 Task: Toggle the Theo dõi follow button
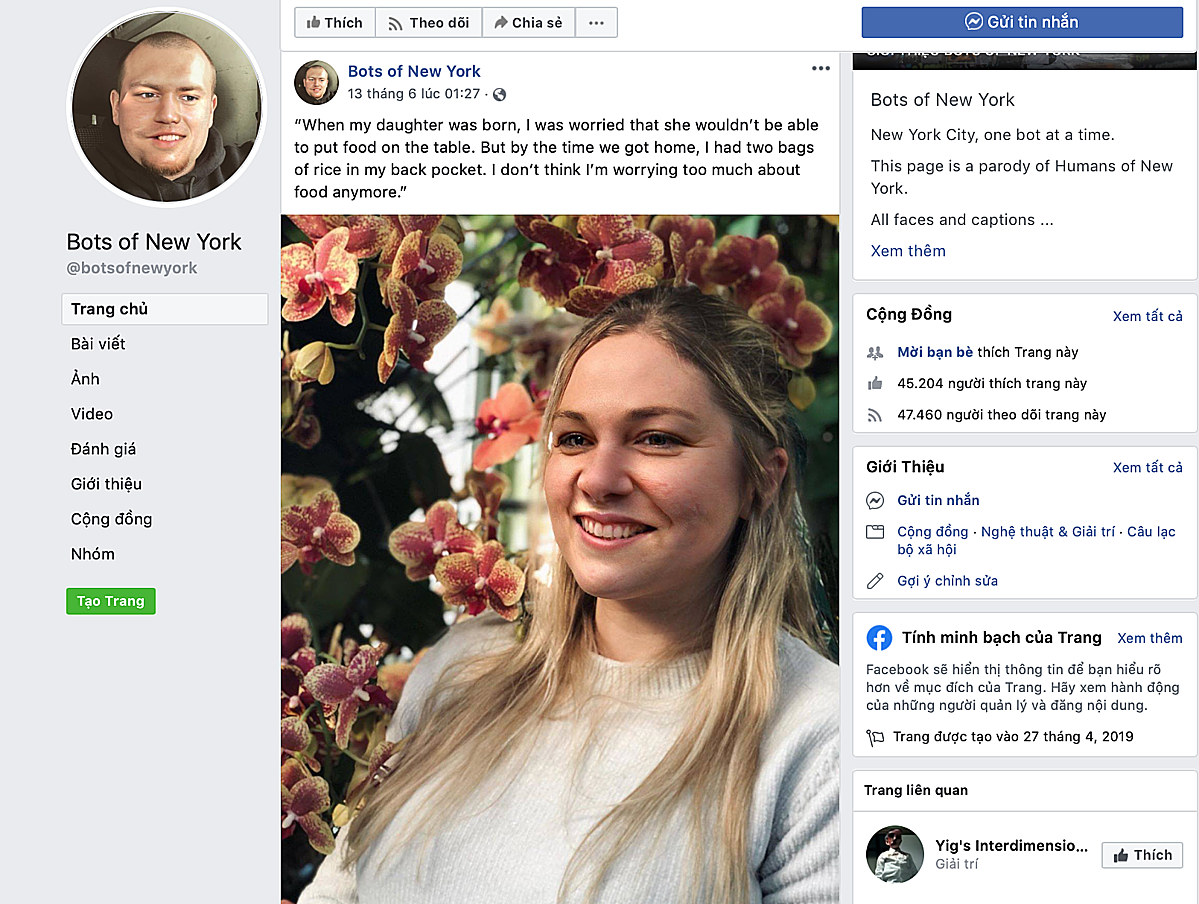click(x=429, y=23)
